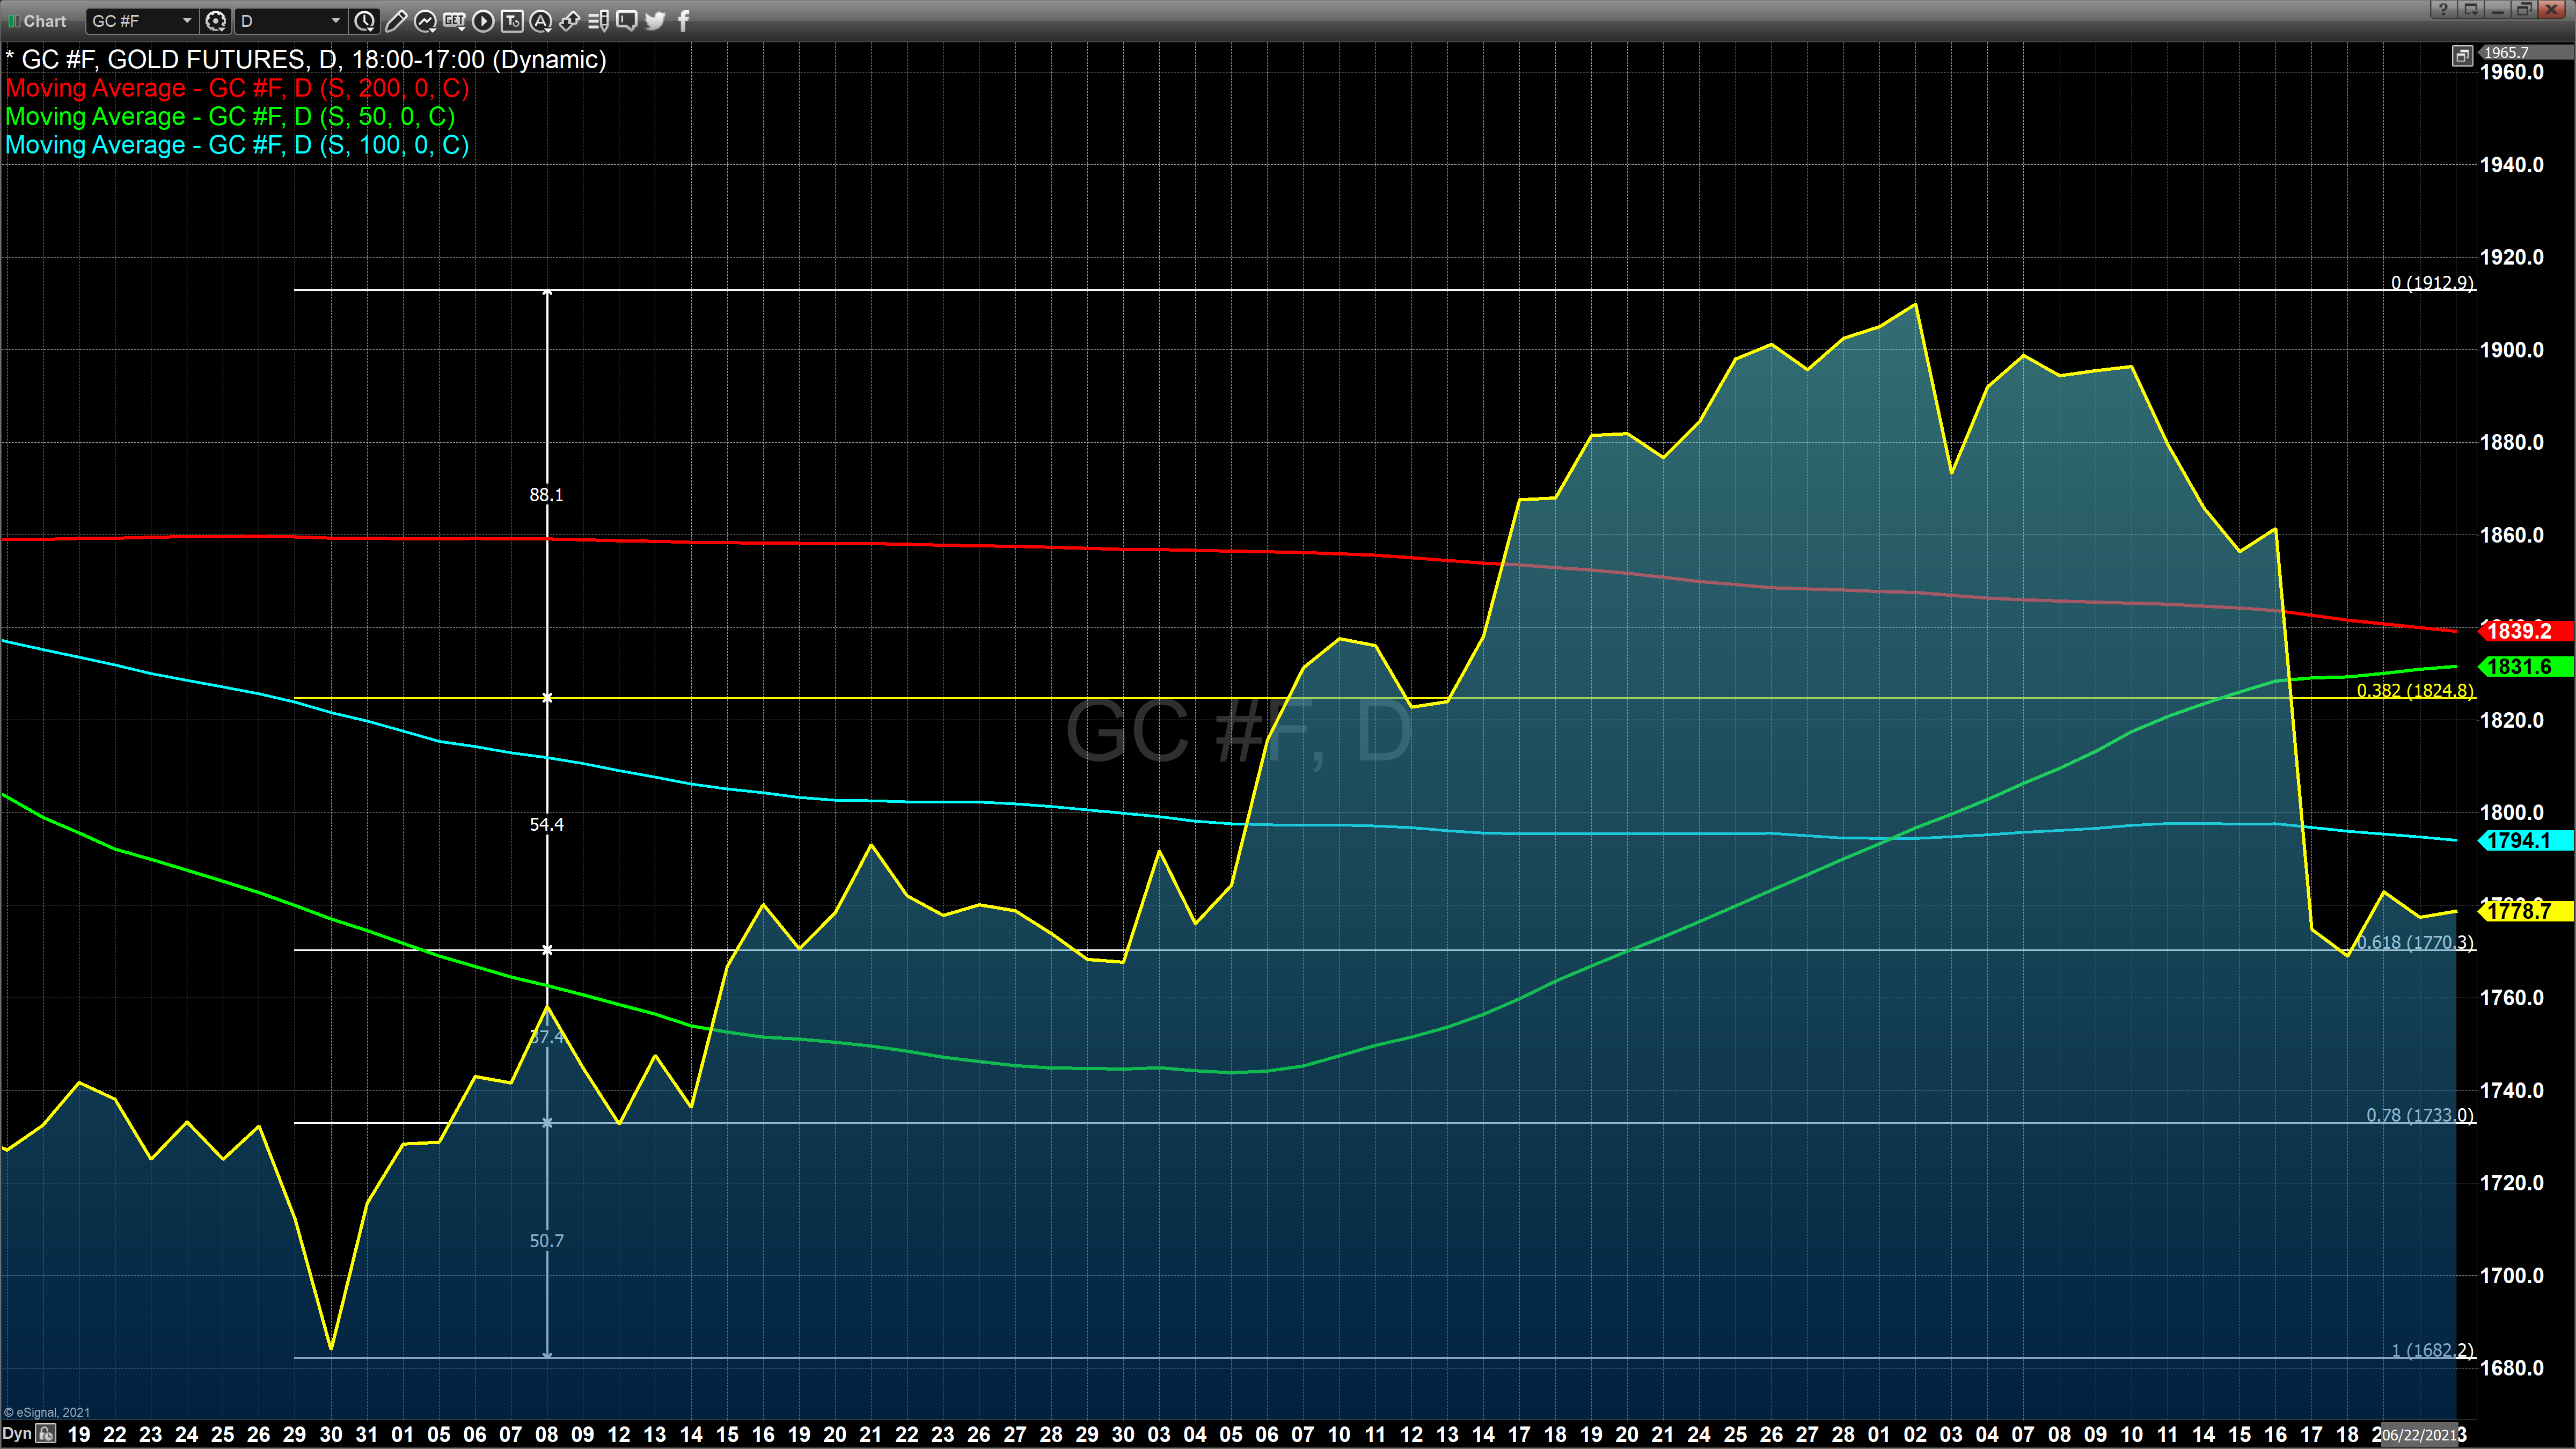Expand the D interval dropdown
This screenshot has height=1449, width=2576.
pyautogui.click(x=335, y=21)
